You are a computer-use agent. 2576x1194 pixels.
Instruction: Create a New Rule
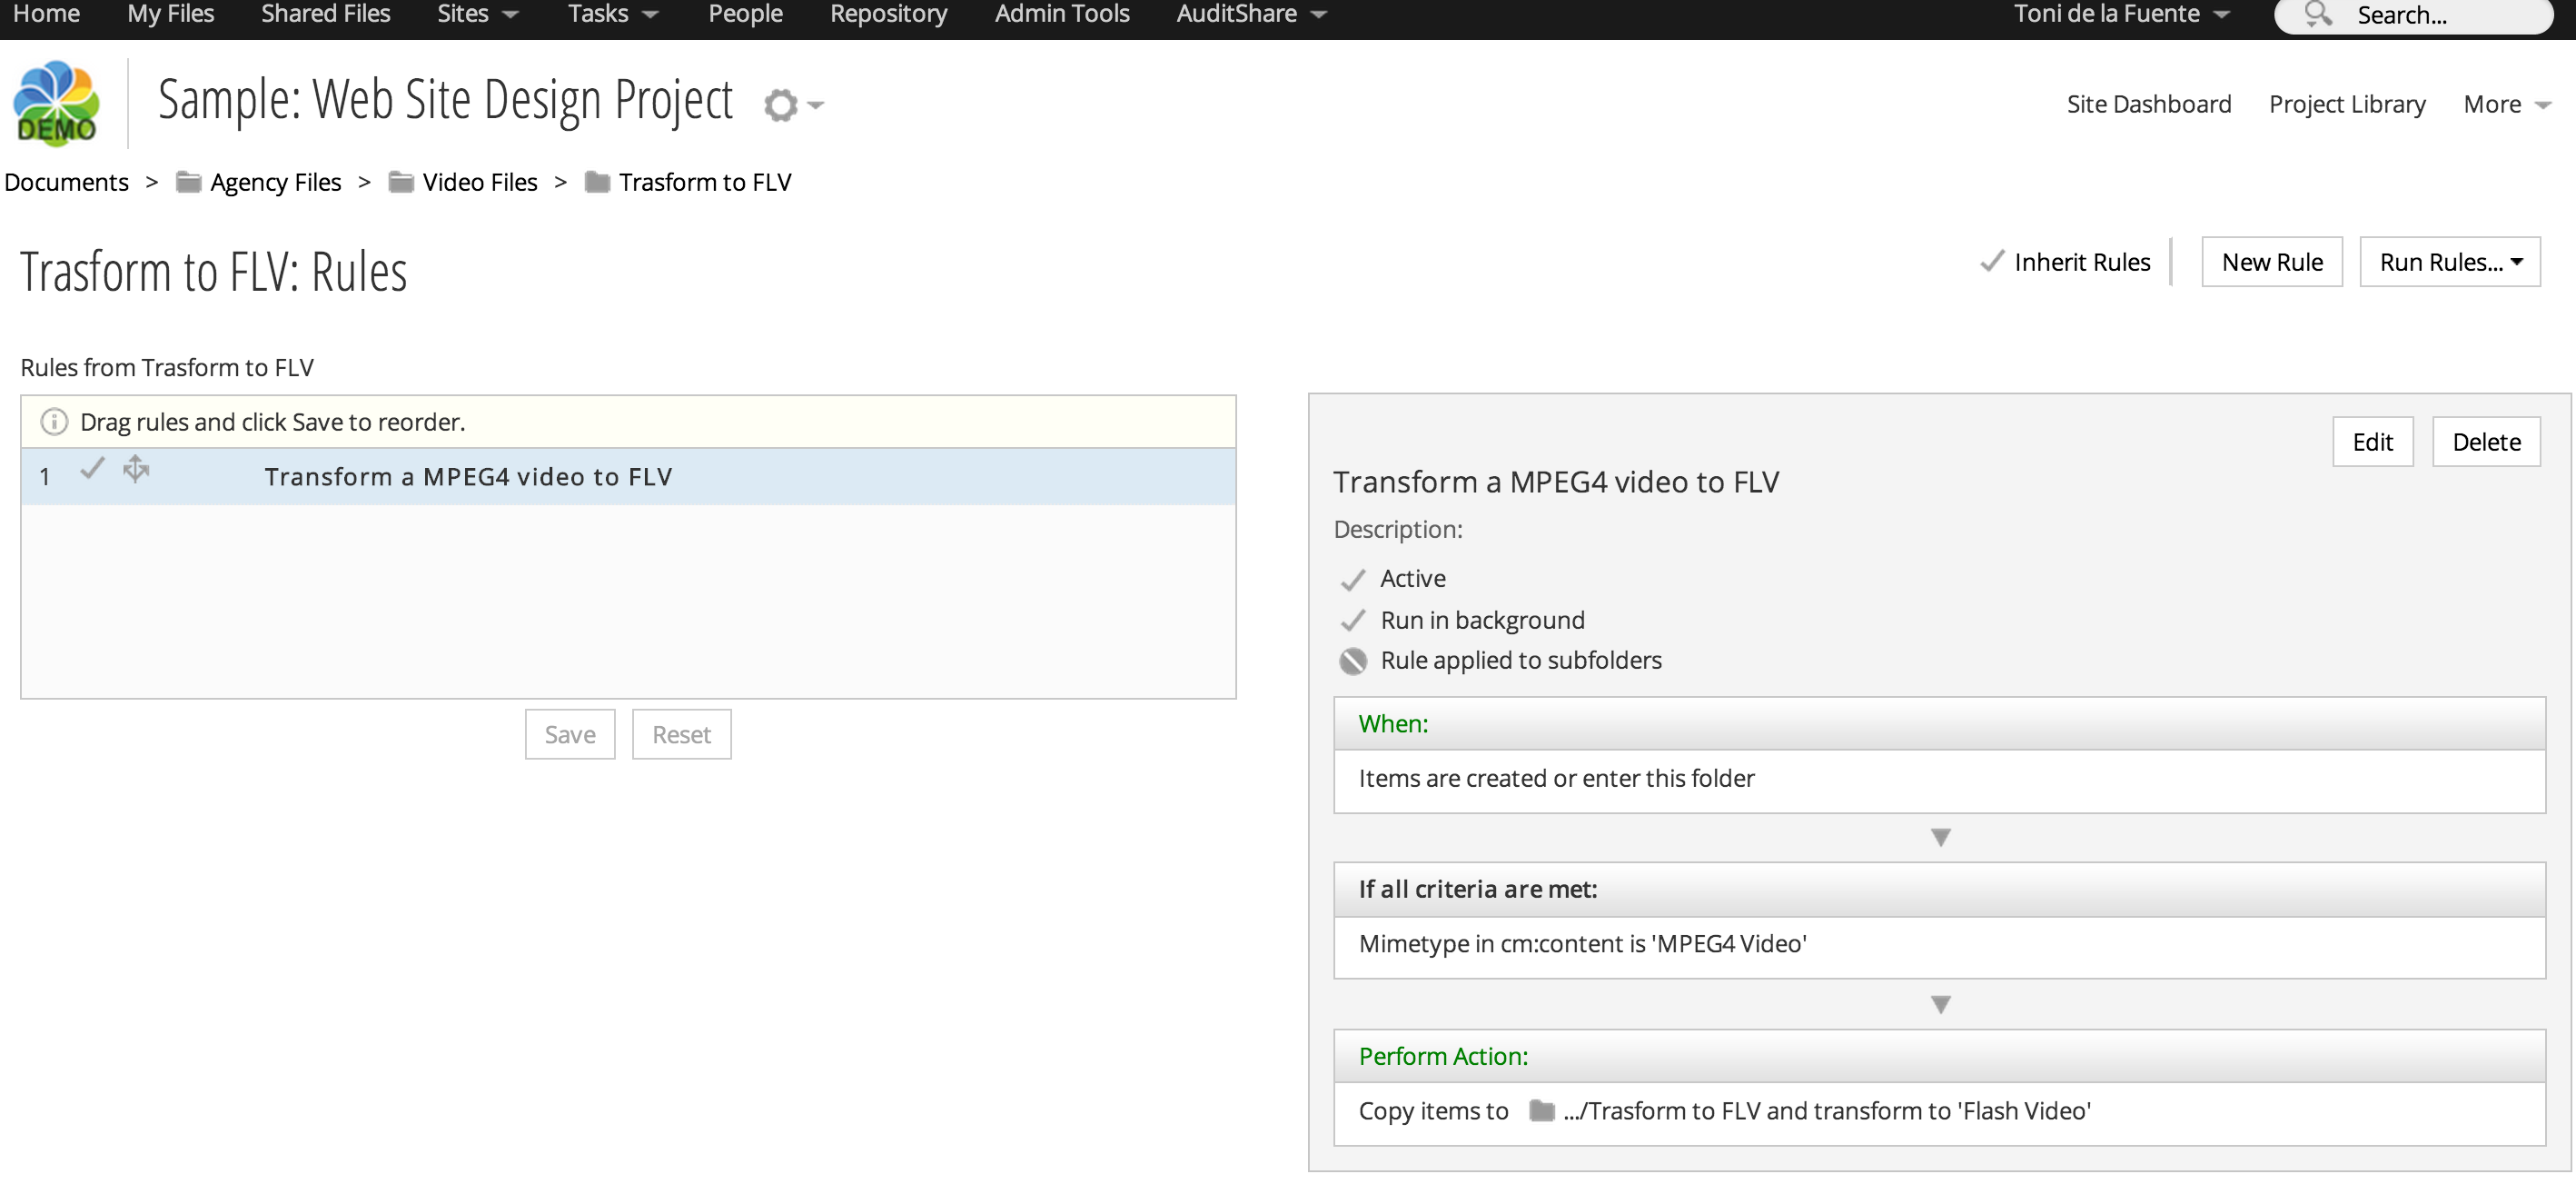pyautogui.click(x=2271, y=262)
